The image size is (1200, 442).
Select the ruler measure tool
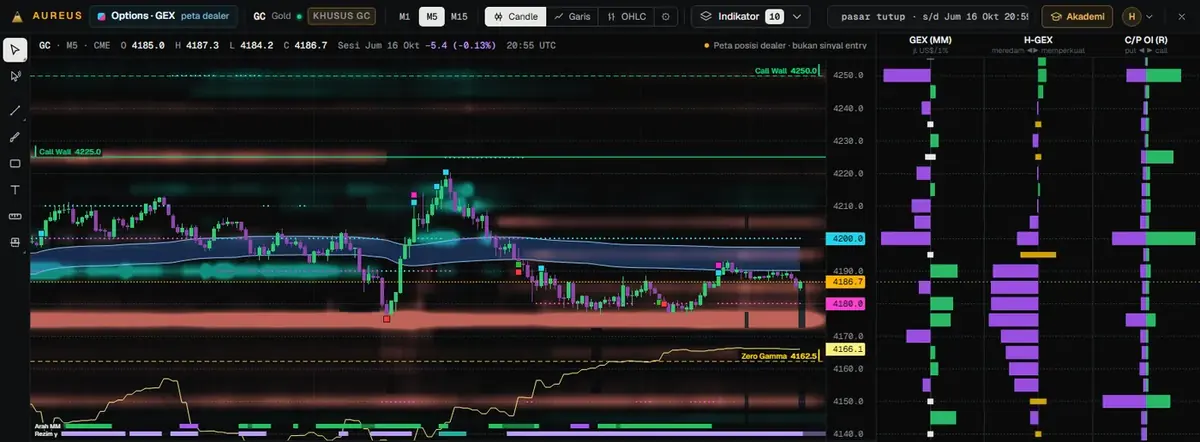15,216
